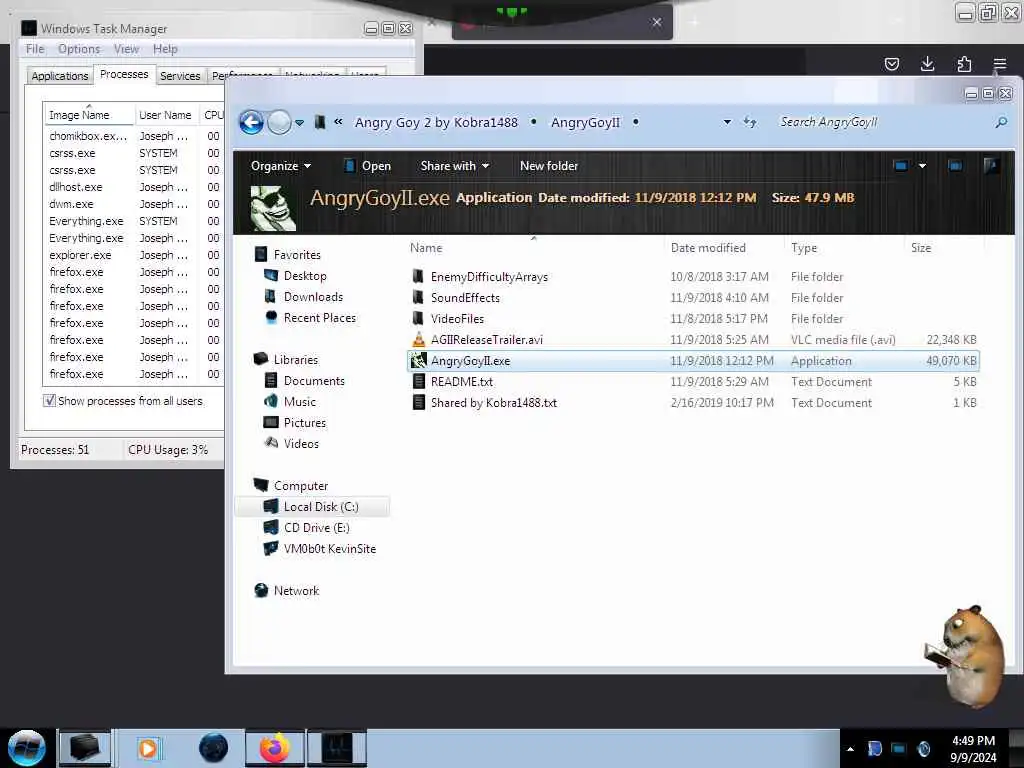Open the Organize dropdown menu
Screen dimensions: 1024x768
[x=281, y=166]
